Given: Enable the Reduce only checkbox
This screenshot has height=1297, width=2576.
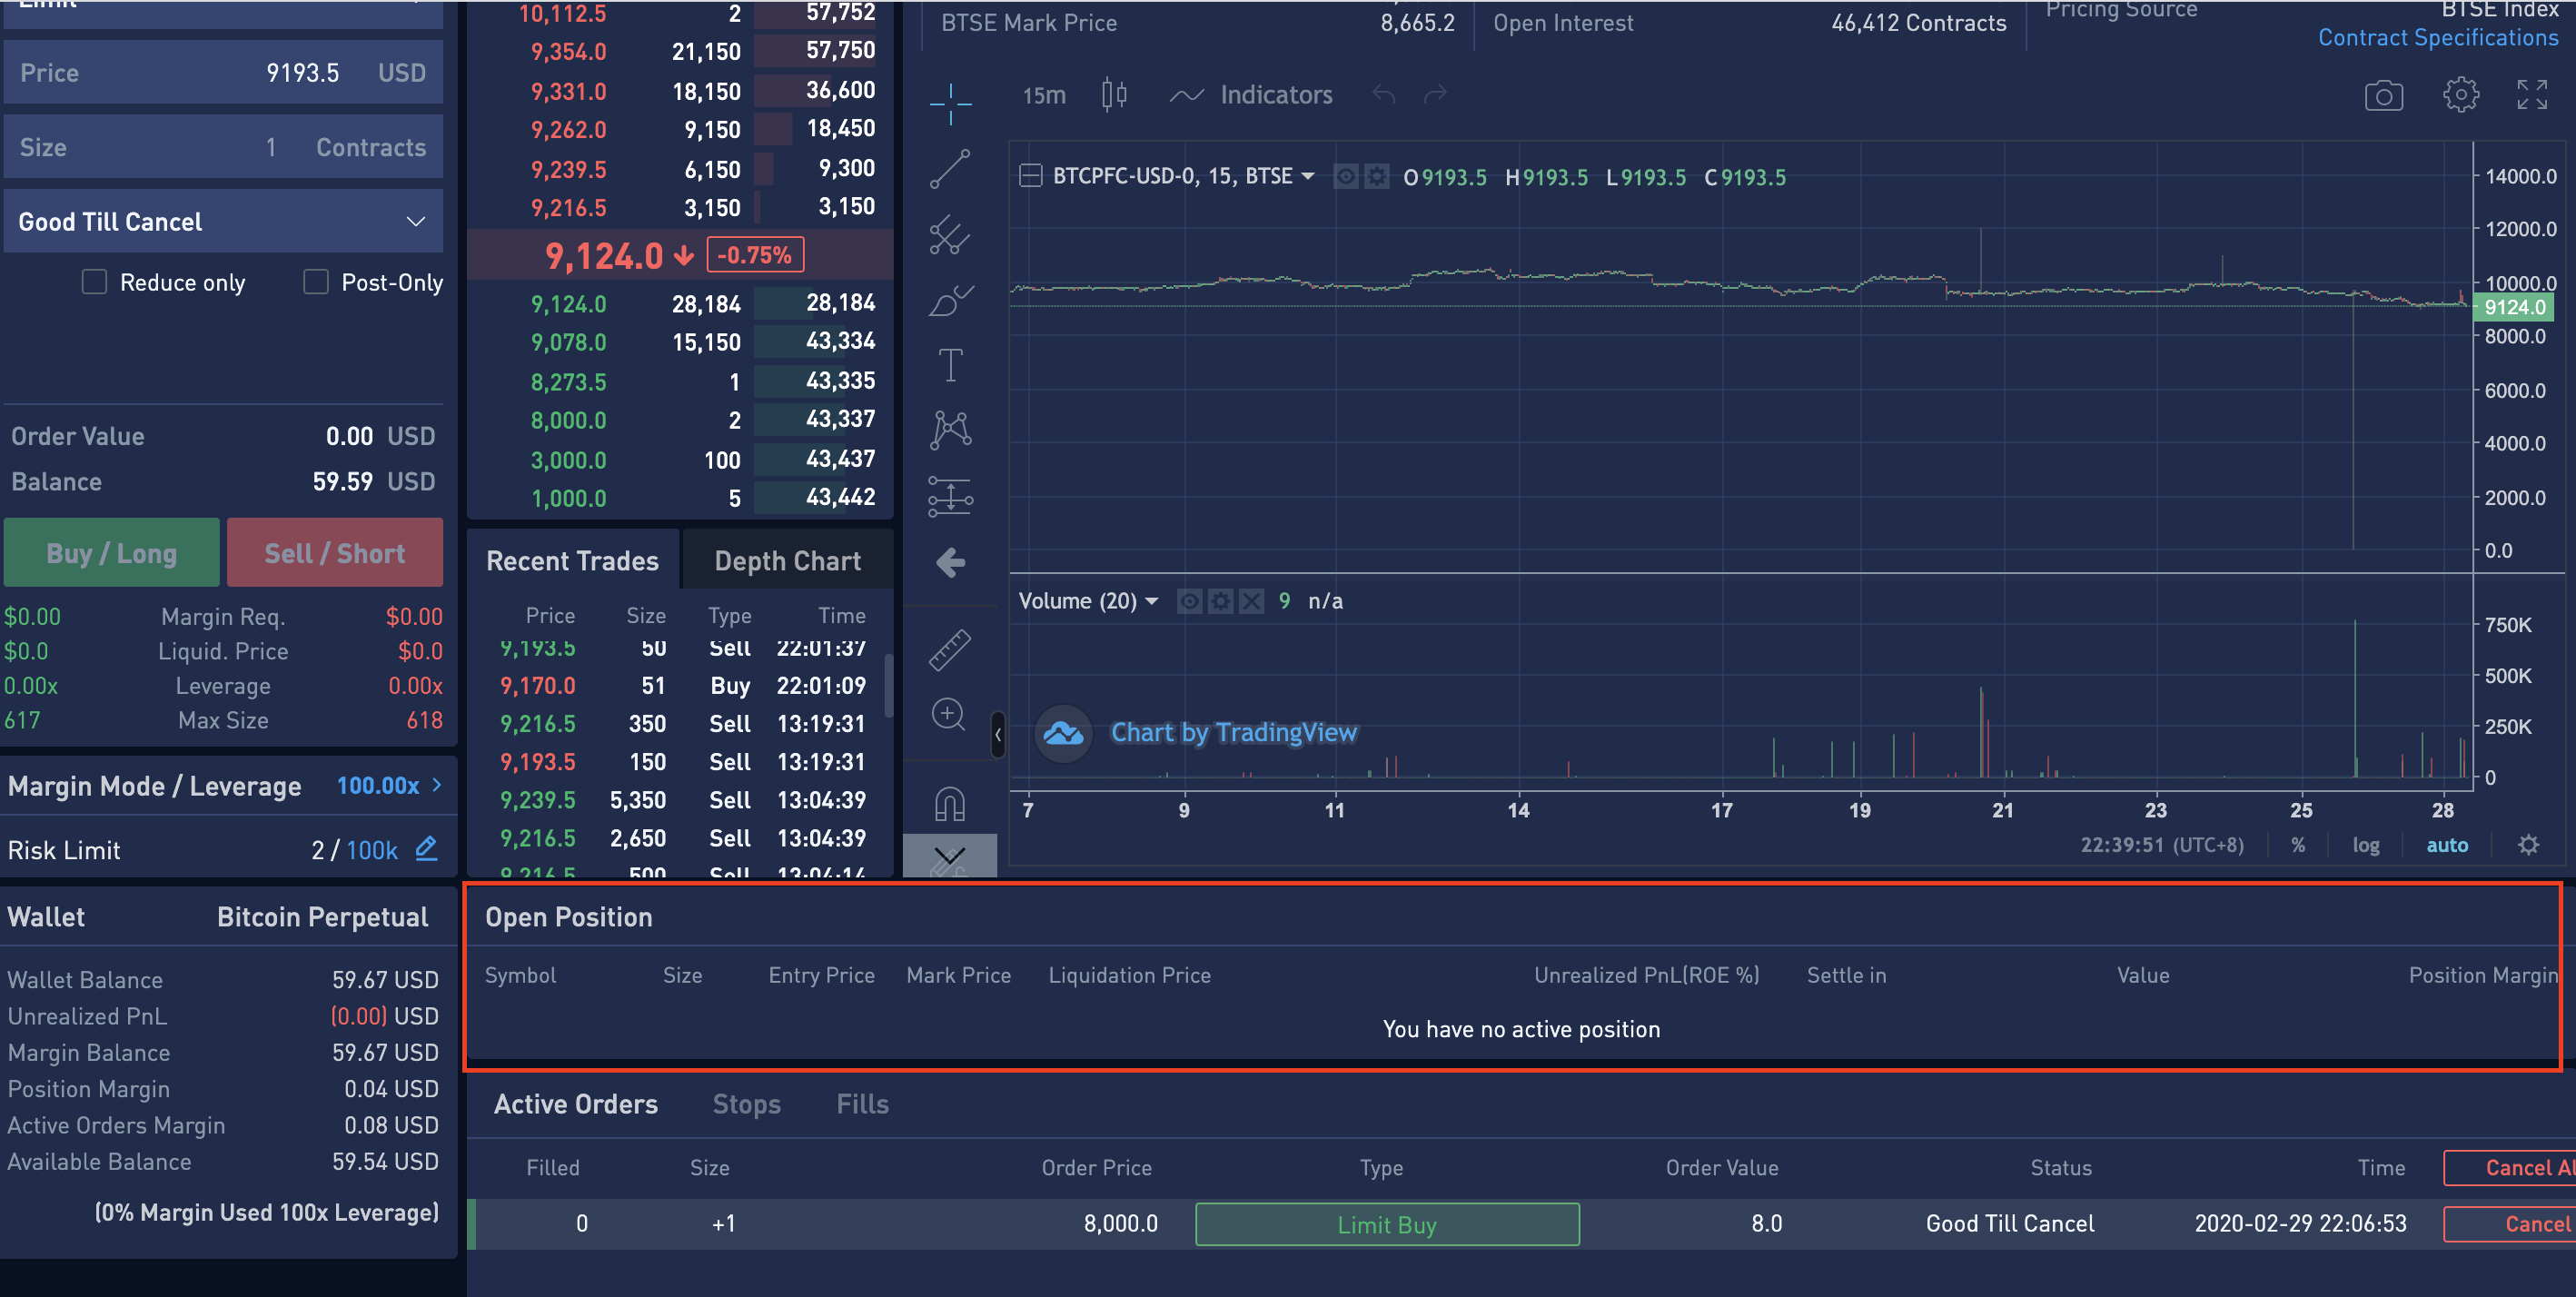Looking at the screenshot, I should [95, 282].
